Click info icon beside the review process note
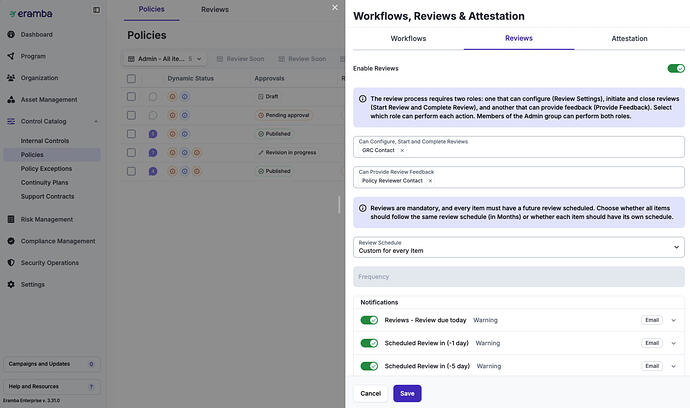 [x=363, y=99]
